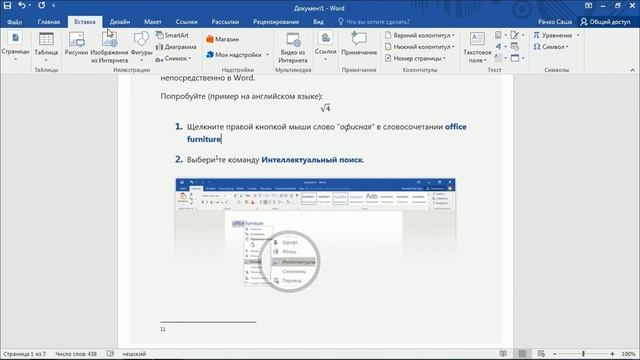
Task: Add a Примечание comment
Action: click(359, 44)
